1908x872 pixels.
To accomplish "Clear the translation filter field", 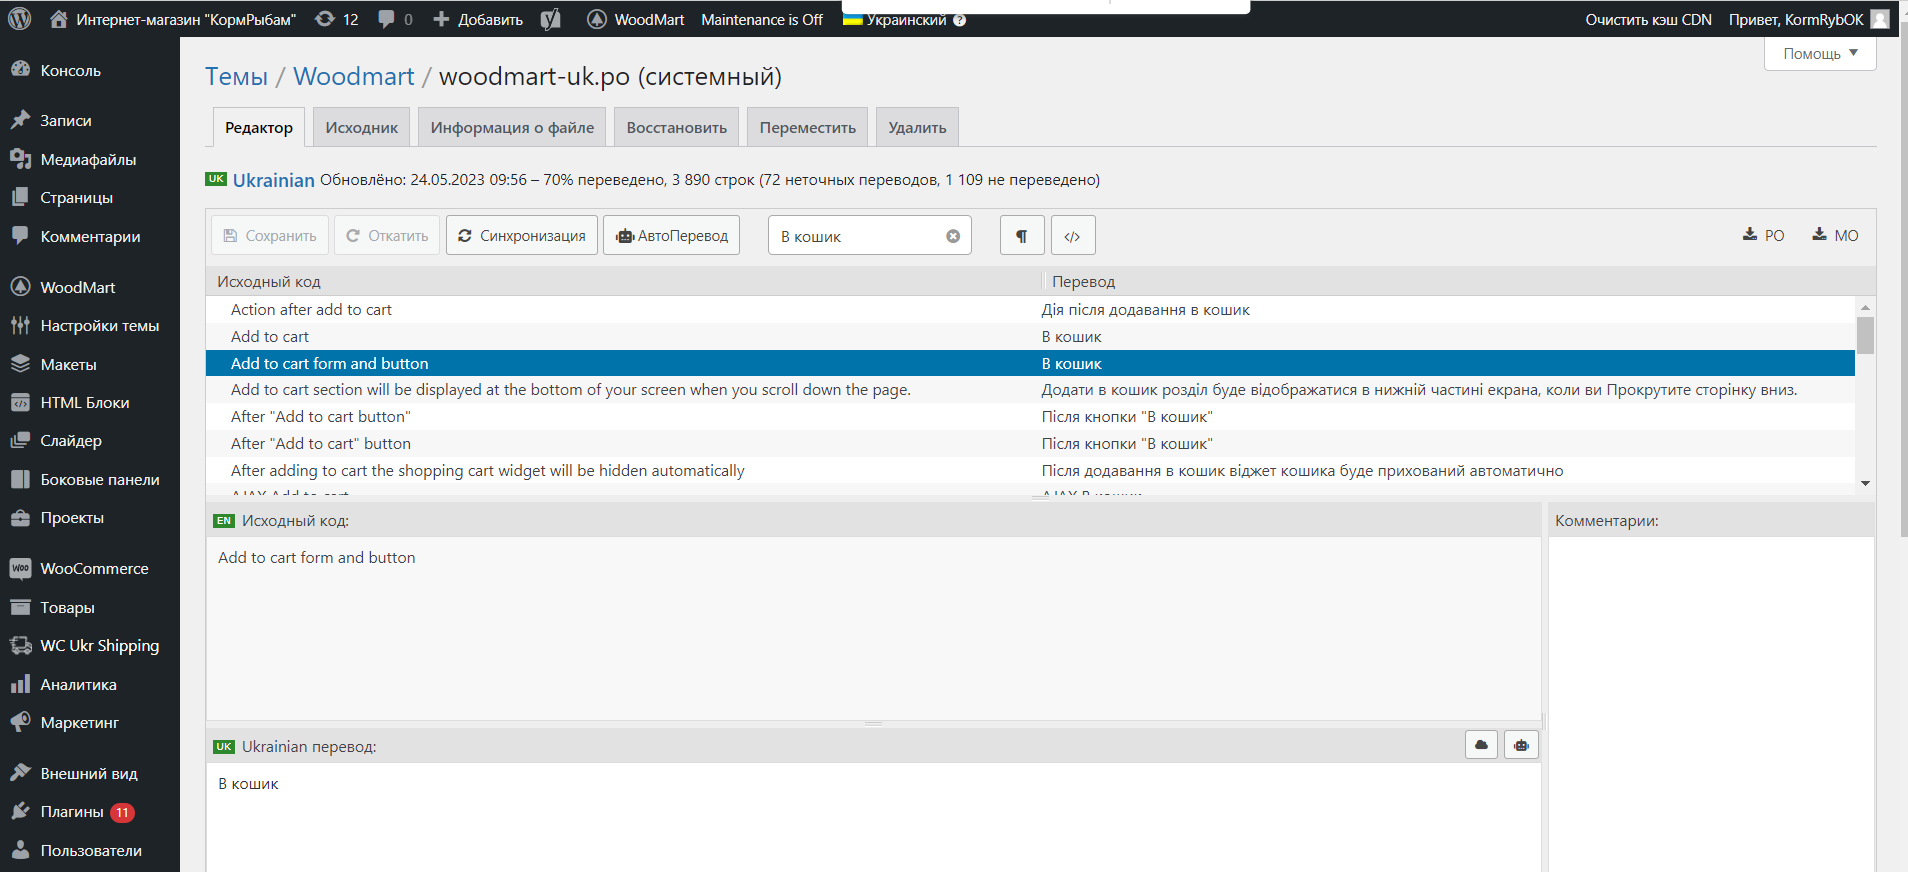I will click(953, 236).
